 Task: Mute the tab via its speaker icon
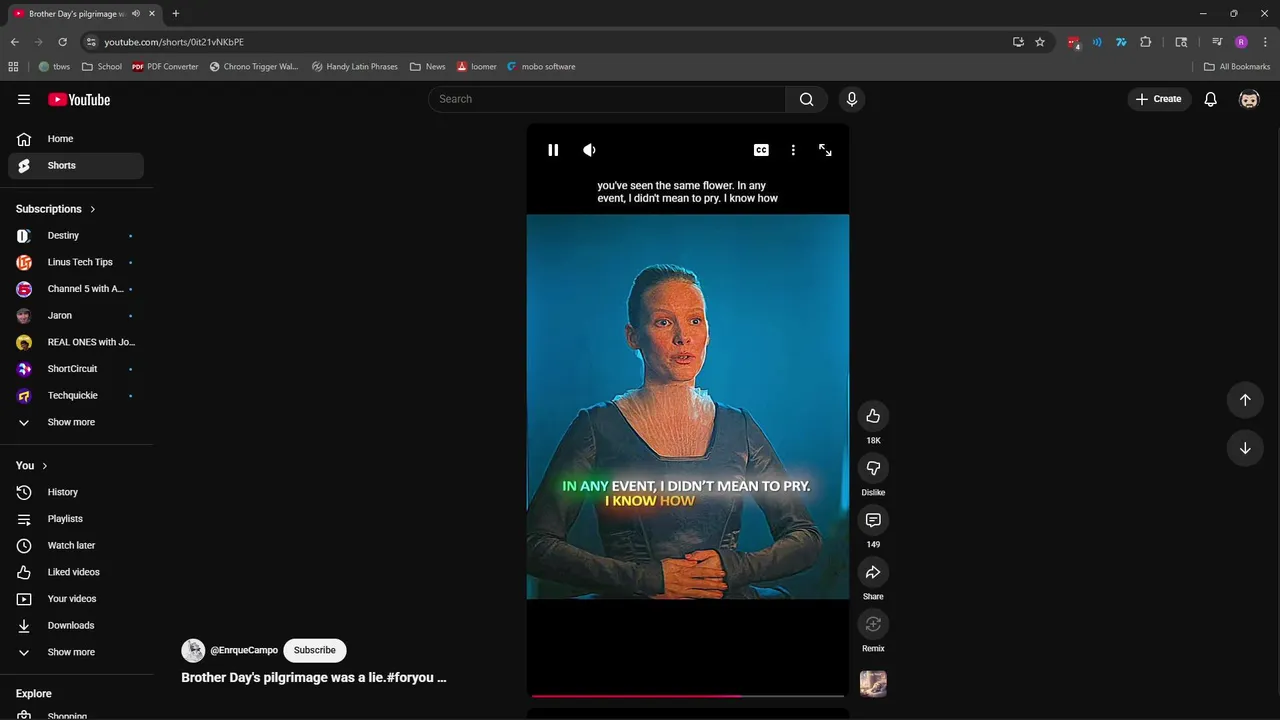[x=136, y=14]
